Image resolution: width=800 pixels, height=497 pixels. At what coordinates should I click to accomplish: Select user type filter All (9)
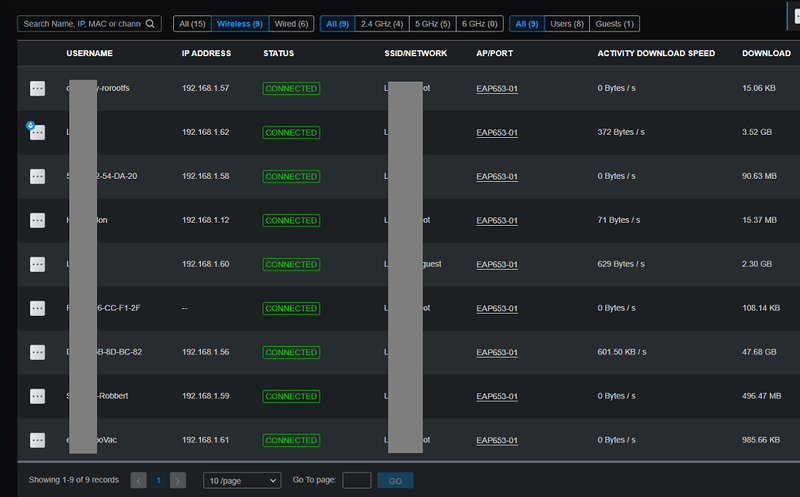[527, 23]
